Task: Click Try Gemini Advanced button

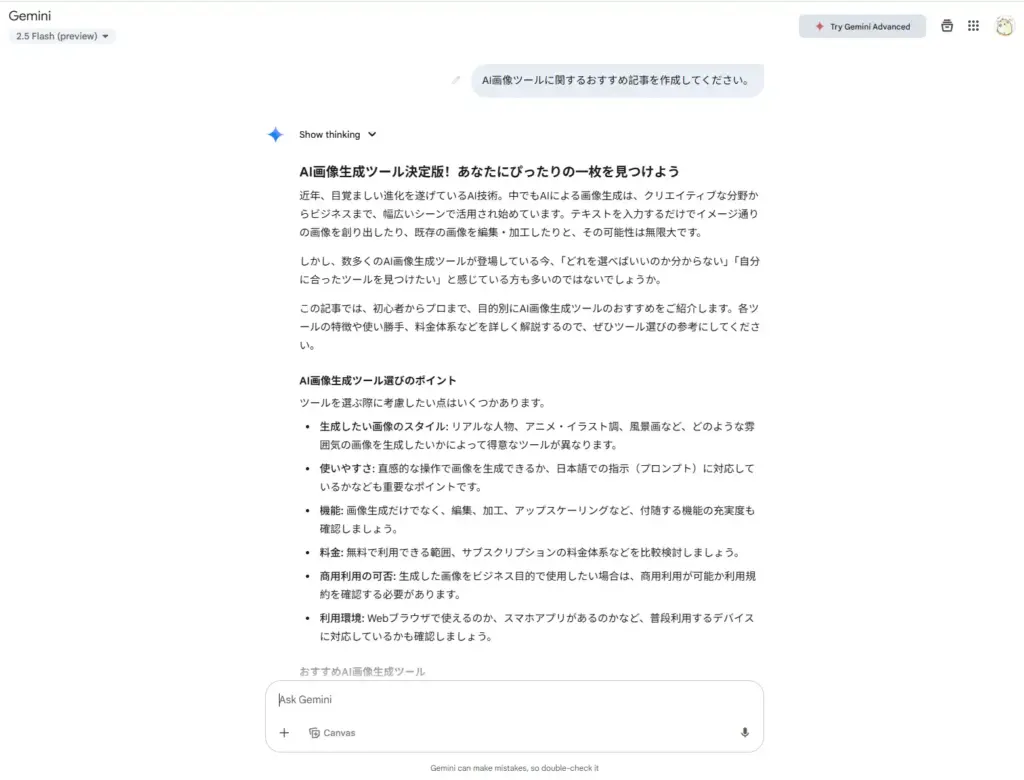Action: pyautogui.click(x=862, y=26)
